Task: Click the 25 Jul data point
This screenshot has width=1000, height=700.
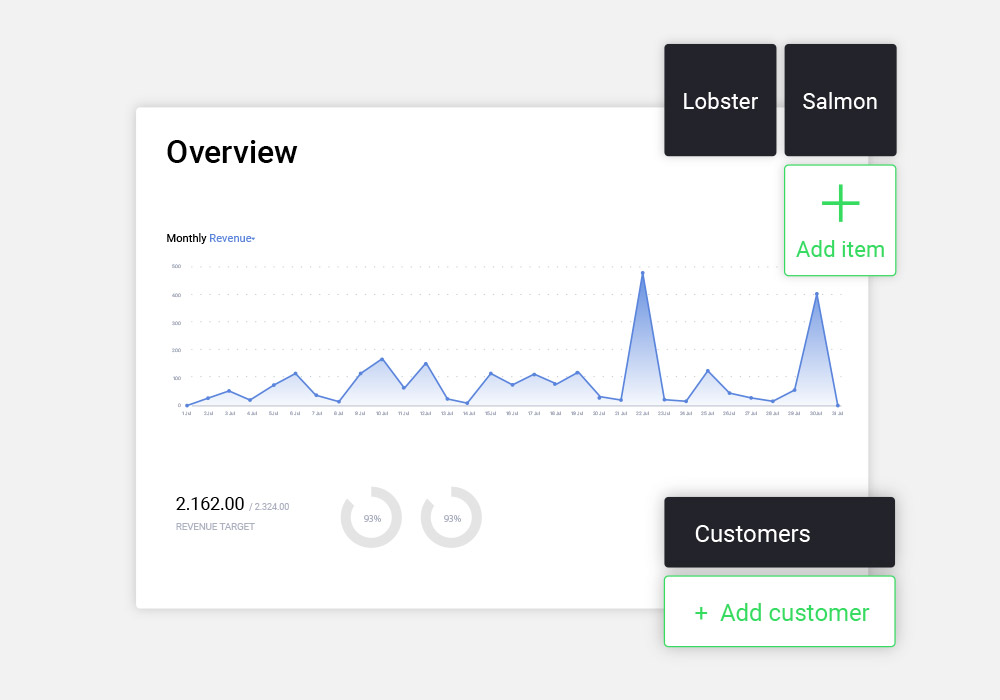Action: [707, 370]
